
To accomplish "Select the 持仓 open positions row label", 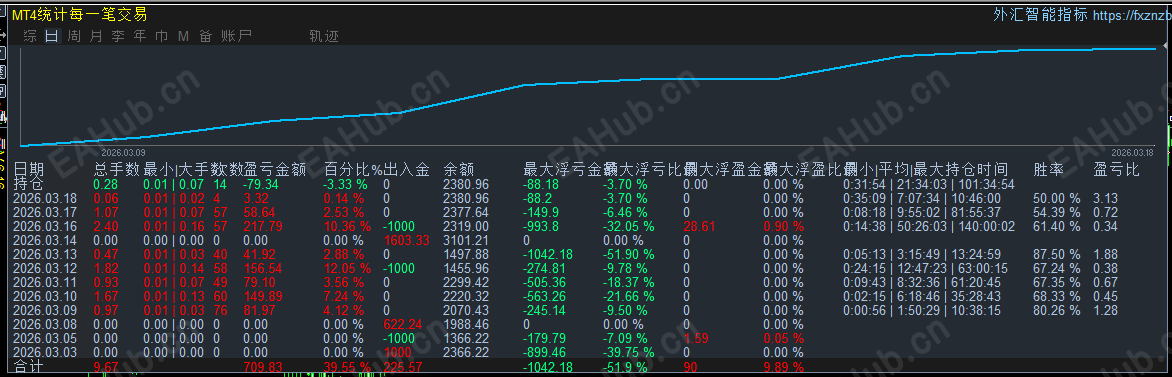I will point(28,184).
